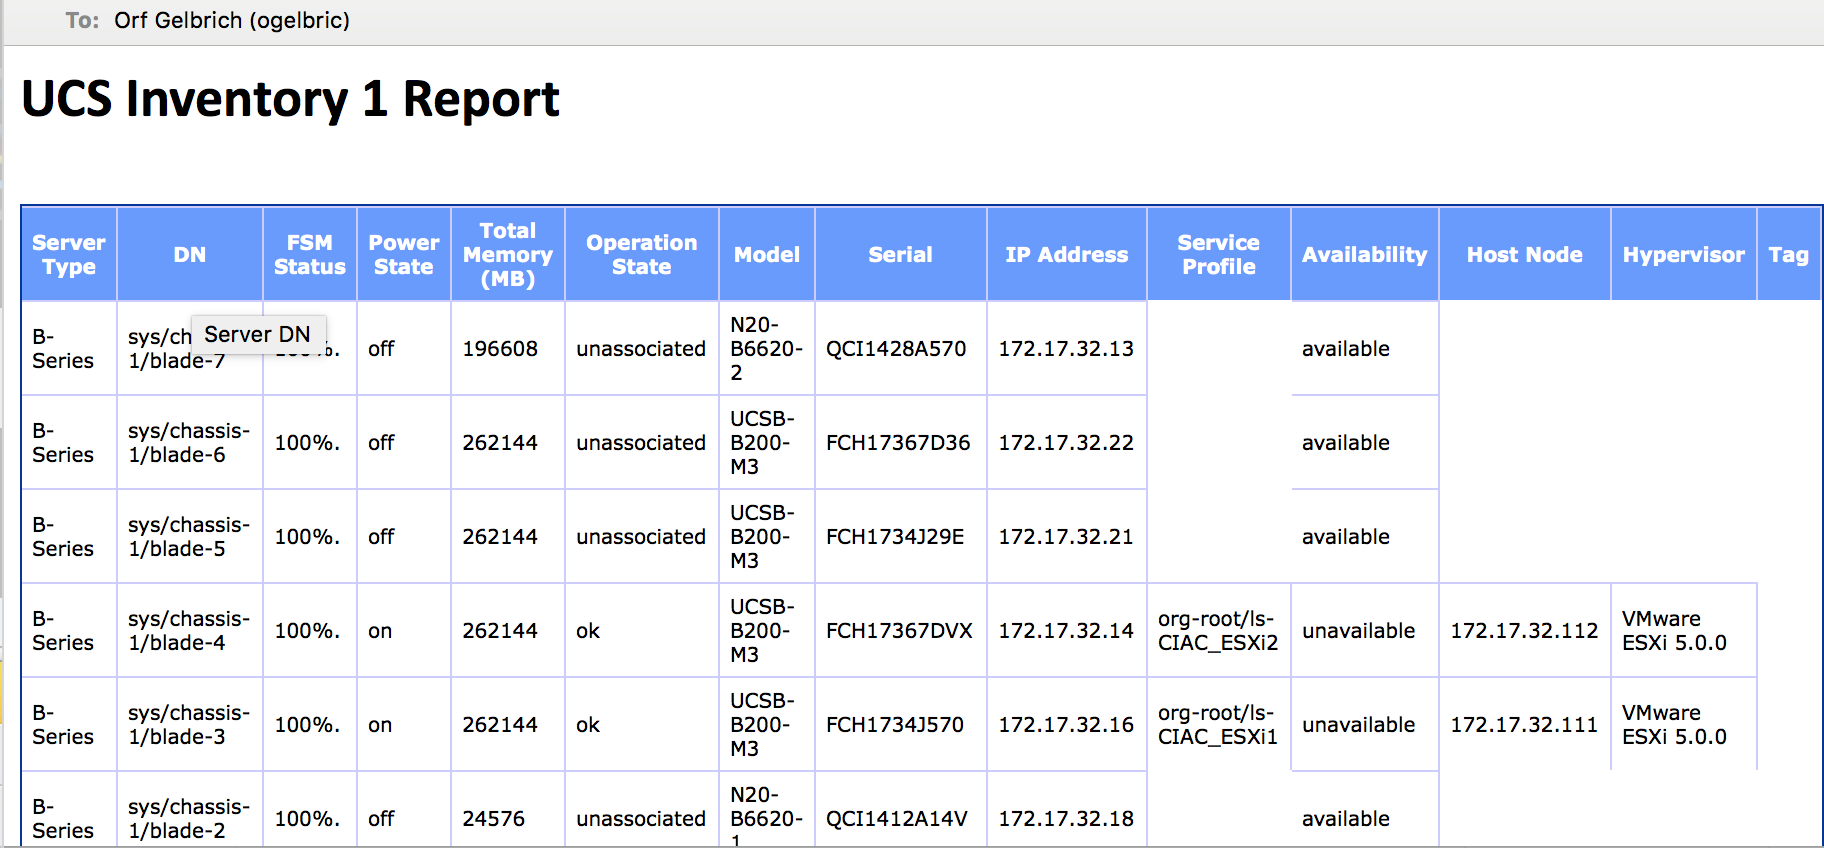Select IP address 172.17.32.14
Screen dimensions: 1824x848
(x=1066, y=630)
